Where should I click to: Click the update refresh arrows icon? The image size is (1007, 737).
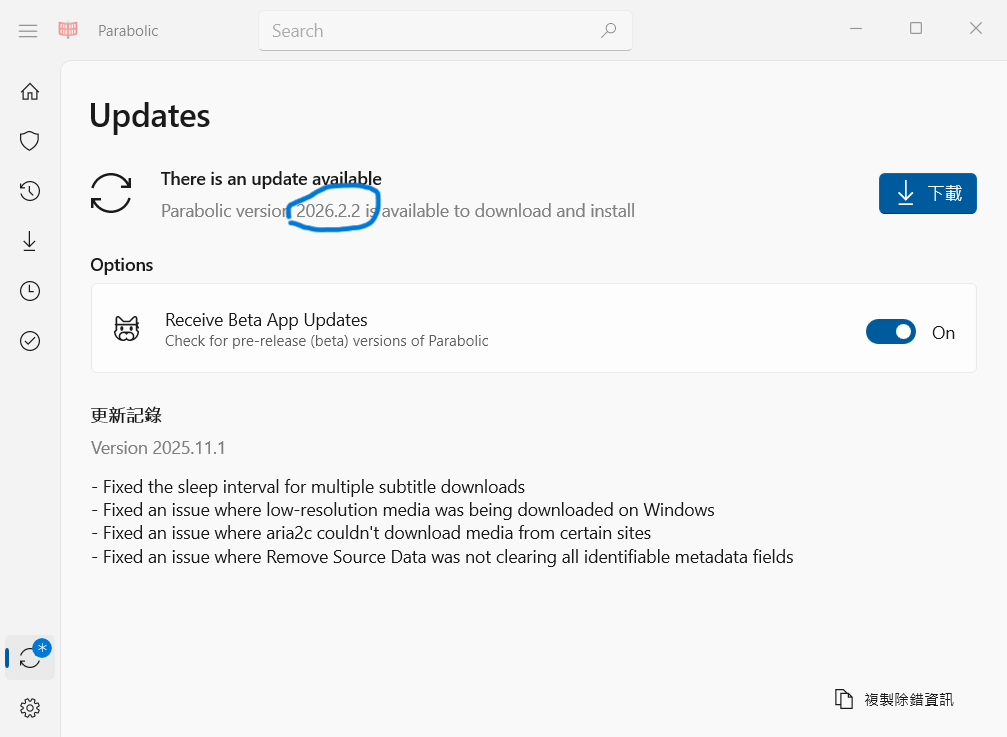[111, 193]
